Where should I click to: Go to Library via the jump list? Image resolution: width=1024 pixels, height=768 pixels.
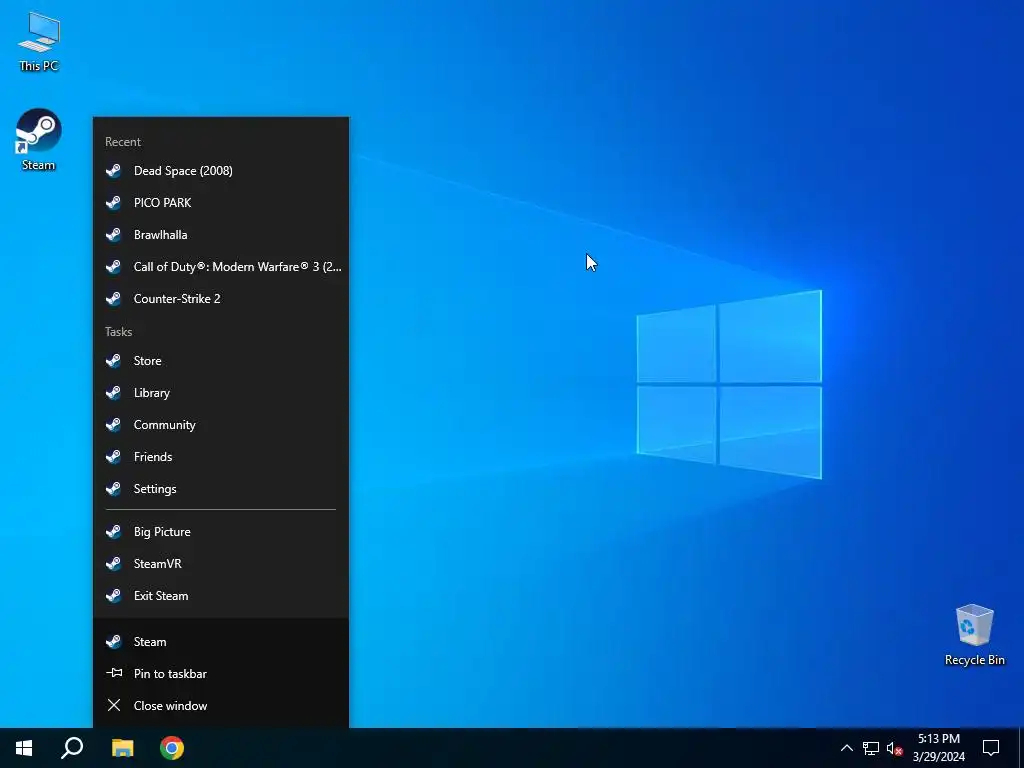[x=221, y=392]
